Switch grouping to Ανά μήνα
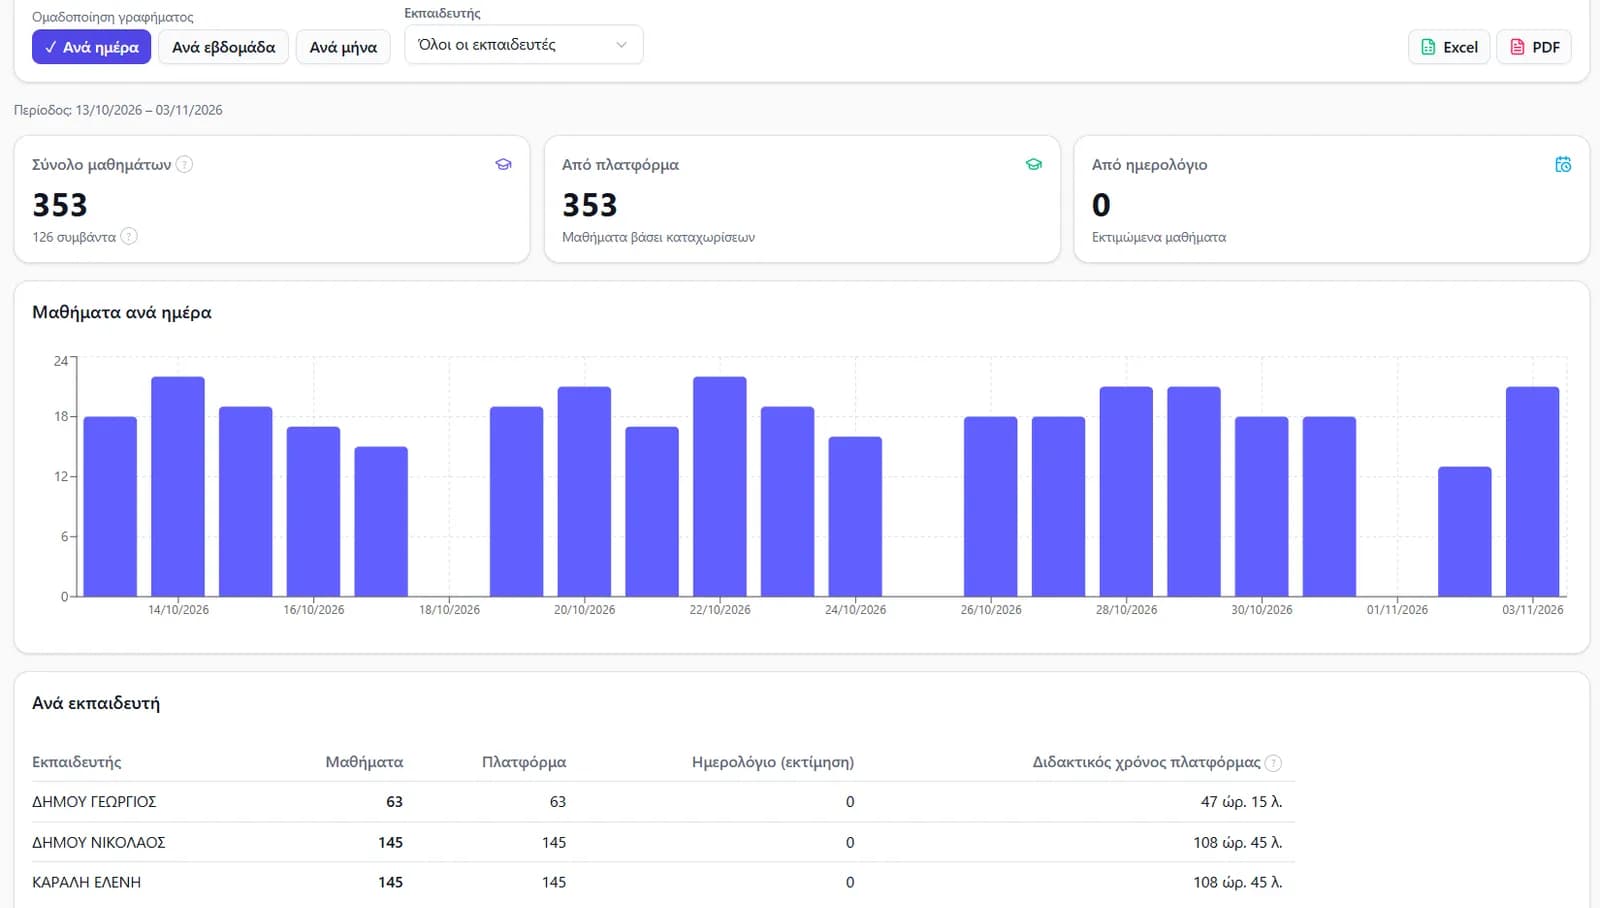The image size is (1600, 908). [343, 47]
